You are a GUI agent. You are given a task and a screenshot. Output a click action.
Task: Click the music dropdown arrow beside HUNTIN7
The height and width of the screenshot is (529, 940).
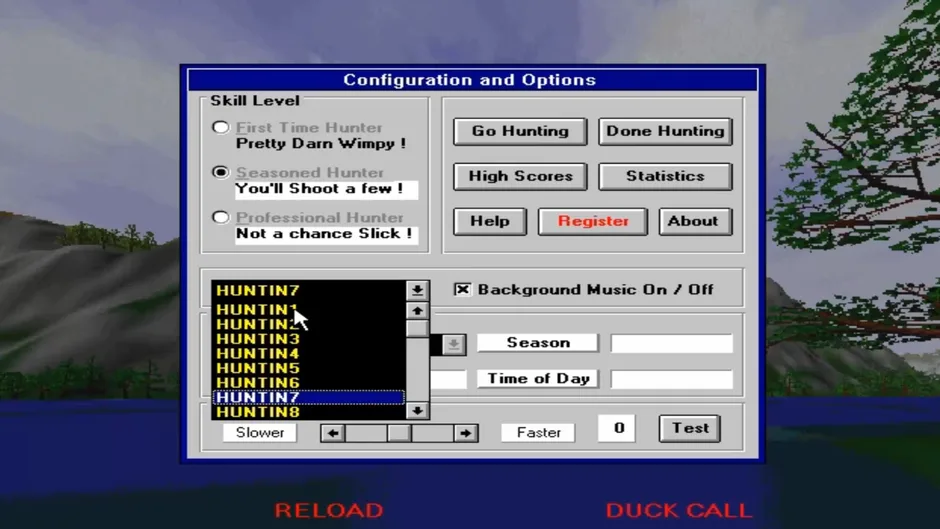coord(417,290)
